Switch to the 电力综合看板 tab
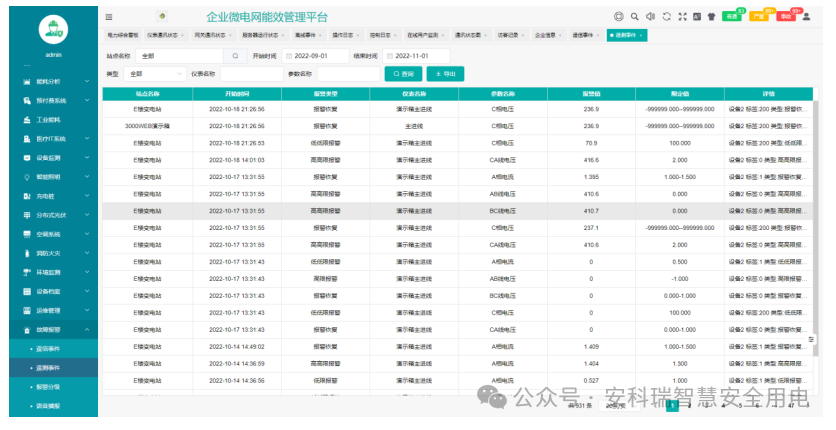The image size is (836, 430). coord(123,35)
